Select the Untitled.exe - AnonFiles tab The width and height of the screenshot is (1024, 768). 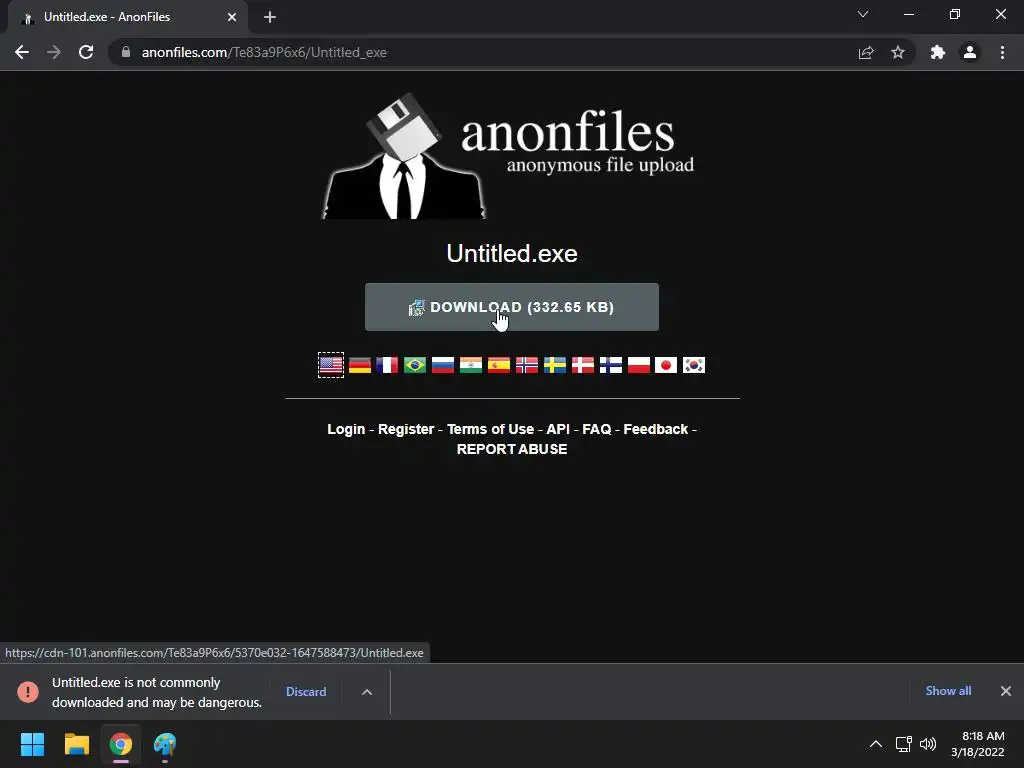128,17
